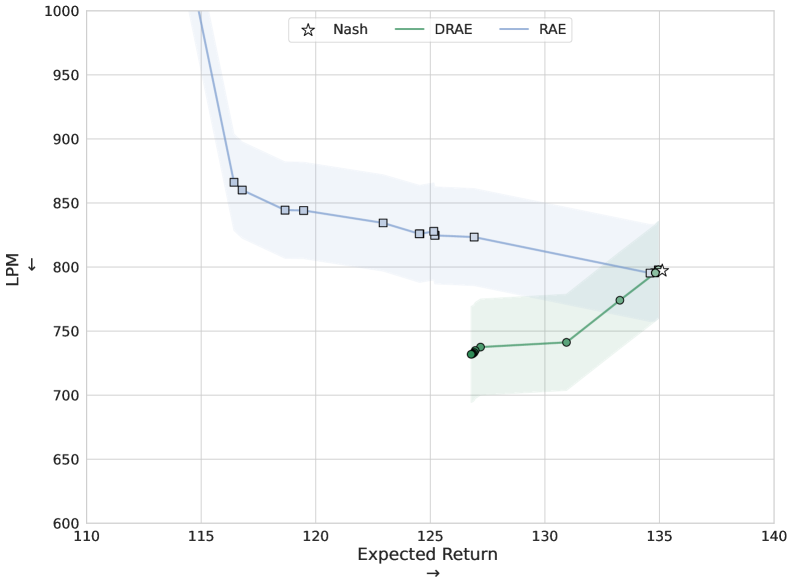The image size is (793, 588).
Task: Click the RAE square marker near return 127
Action: click(474, 237)
